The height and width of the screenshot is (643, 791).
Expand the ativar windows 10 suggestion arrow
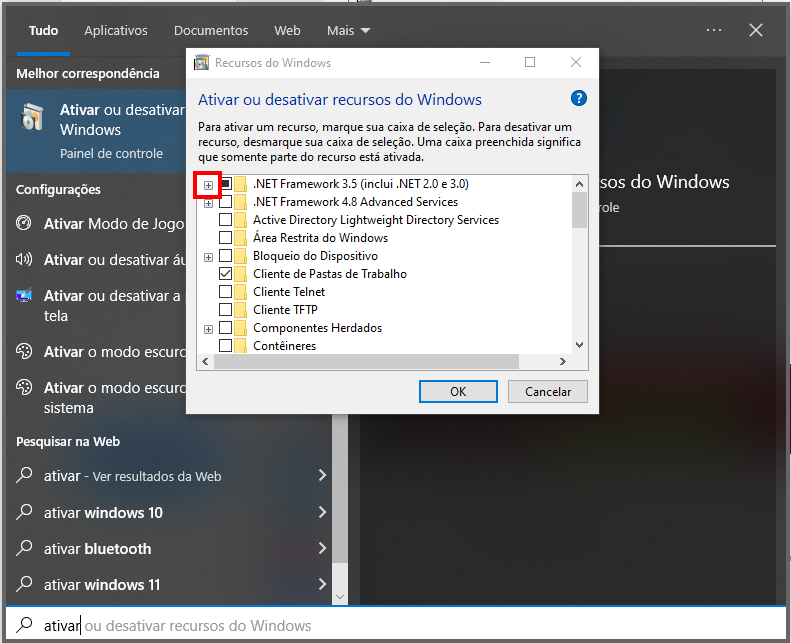[x=322, y=512]
